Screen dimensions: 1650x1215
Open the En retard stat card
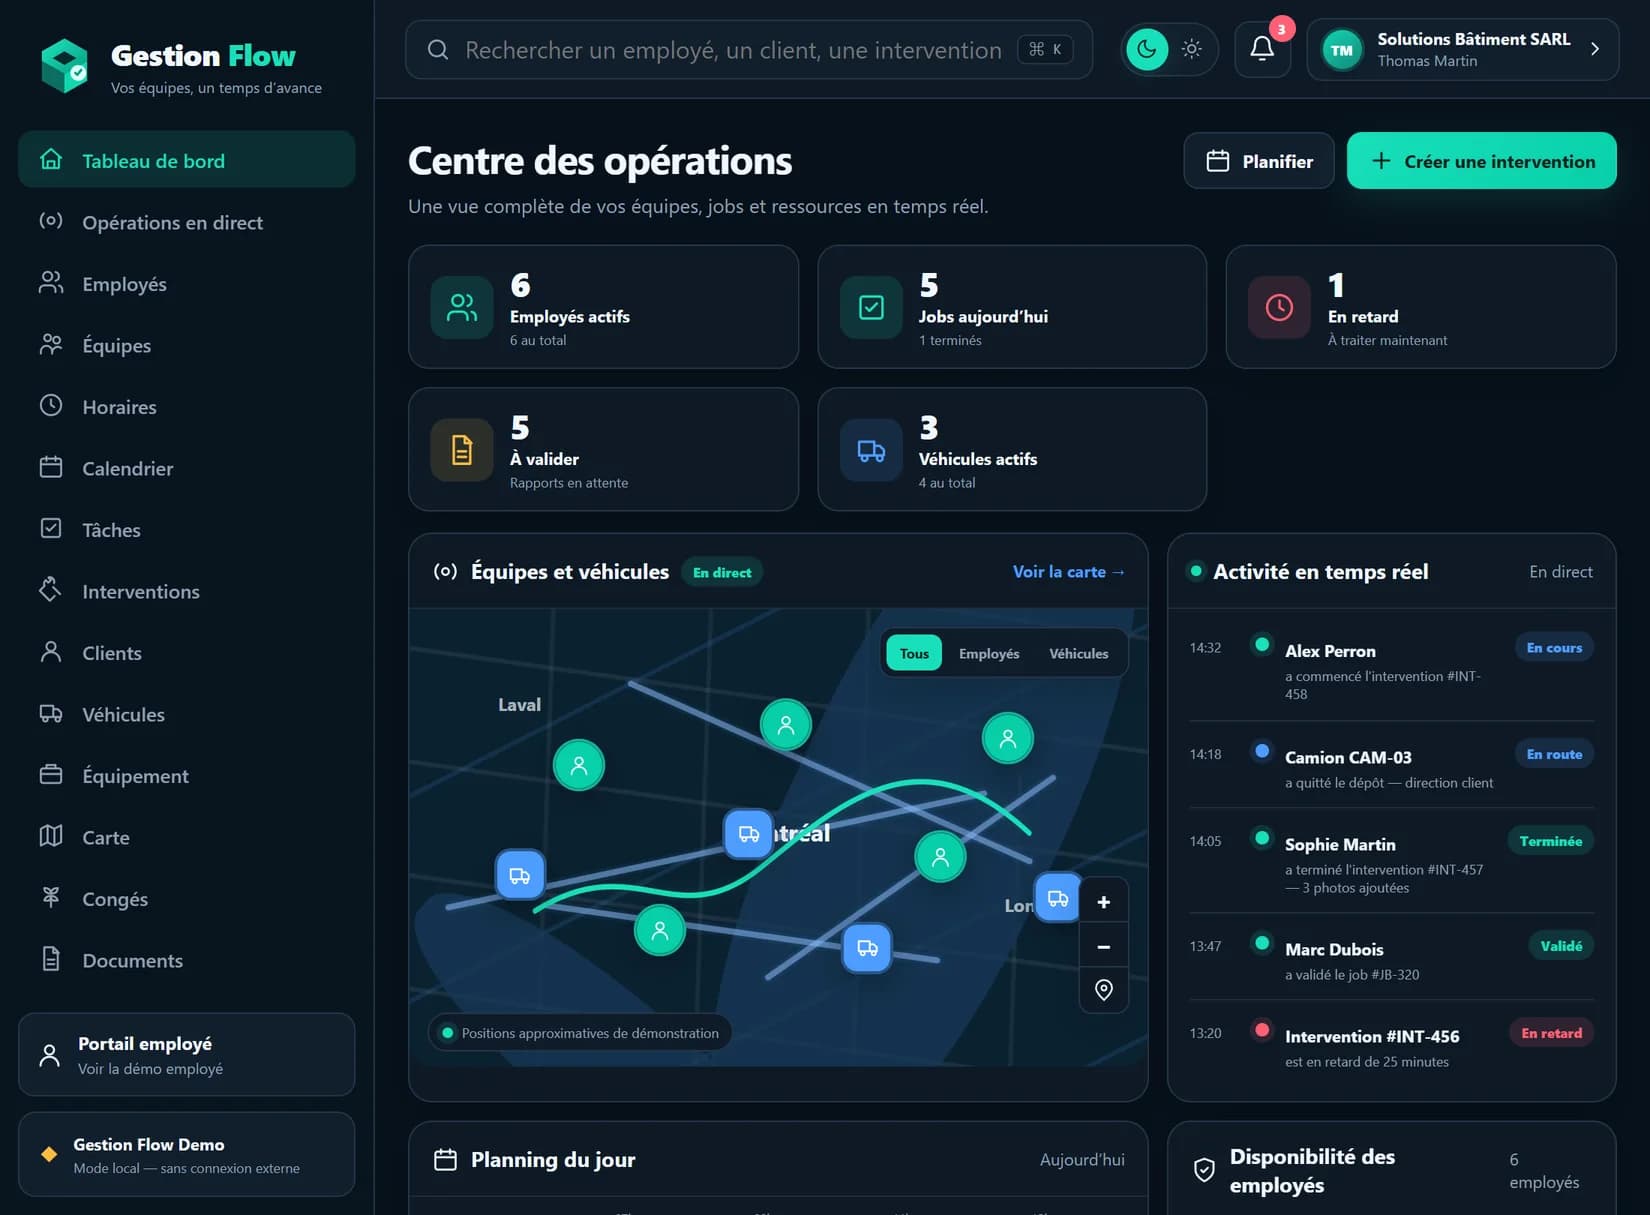1421,307
